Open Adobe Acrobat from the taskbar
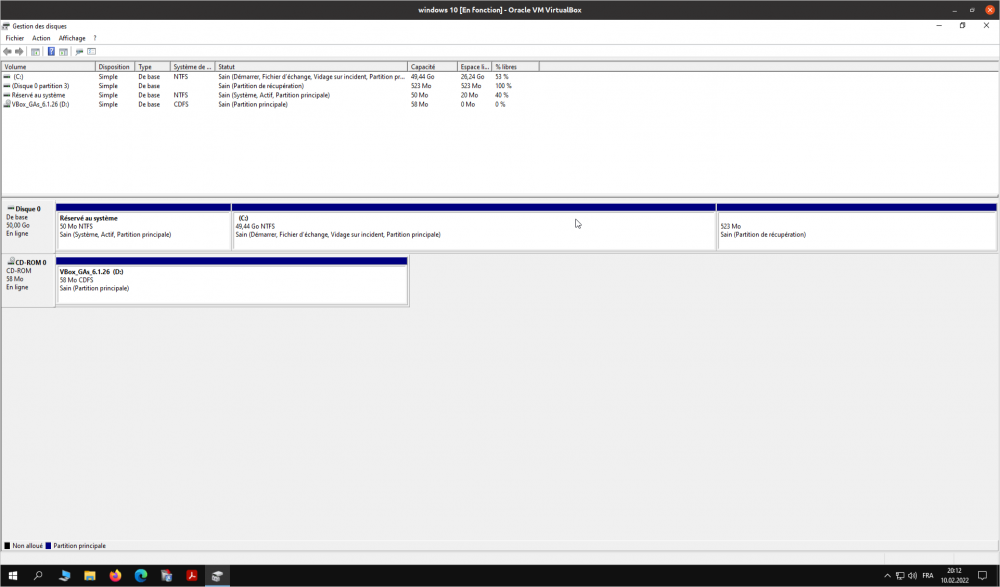The height and width of the screenshot is (587, 1000). (191, 576)
